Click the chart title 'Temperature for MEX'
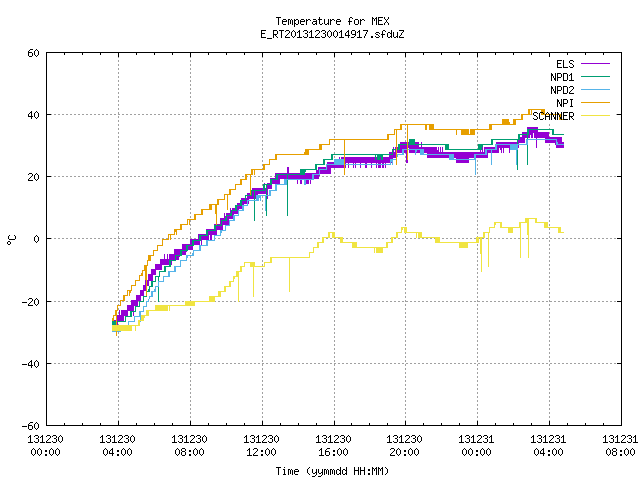The image size is (640, 480). pos(332,21)
